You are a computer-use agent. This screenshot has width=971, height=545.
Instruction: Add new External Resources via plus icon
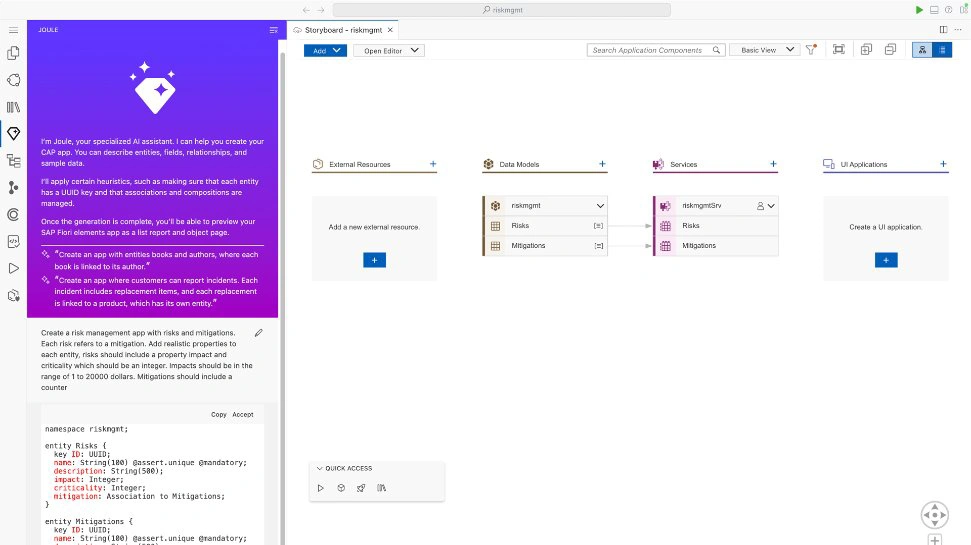click(433, 164)
